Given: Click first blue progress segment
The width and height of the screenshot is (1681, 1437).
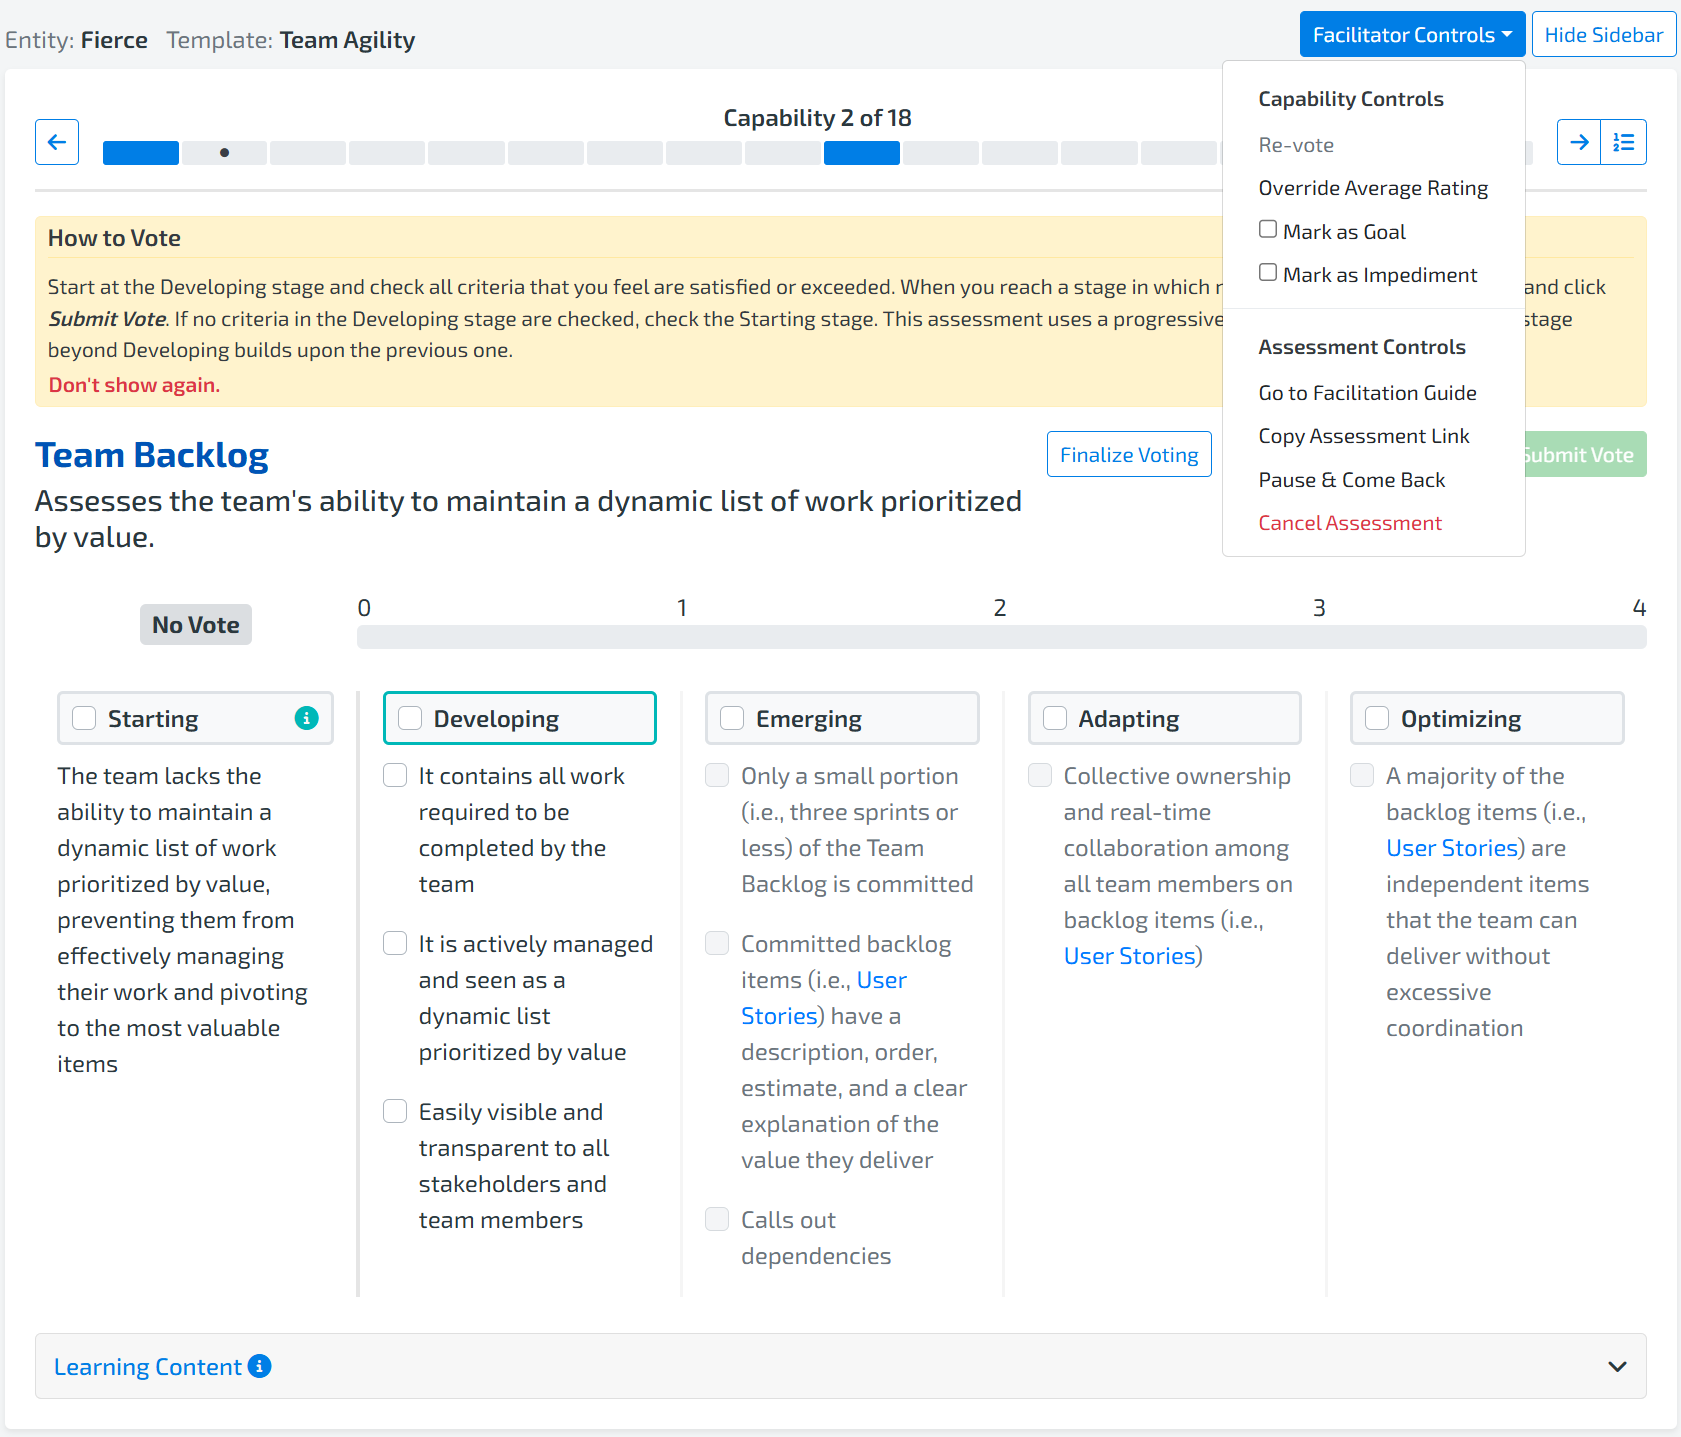Looking at the screenshot, I should click(x=141, y=153).
